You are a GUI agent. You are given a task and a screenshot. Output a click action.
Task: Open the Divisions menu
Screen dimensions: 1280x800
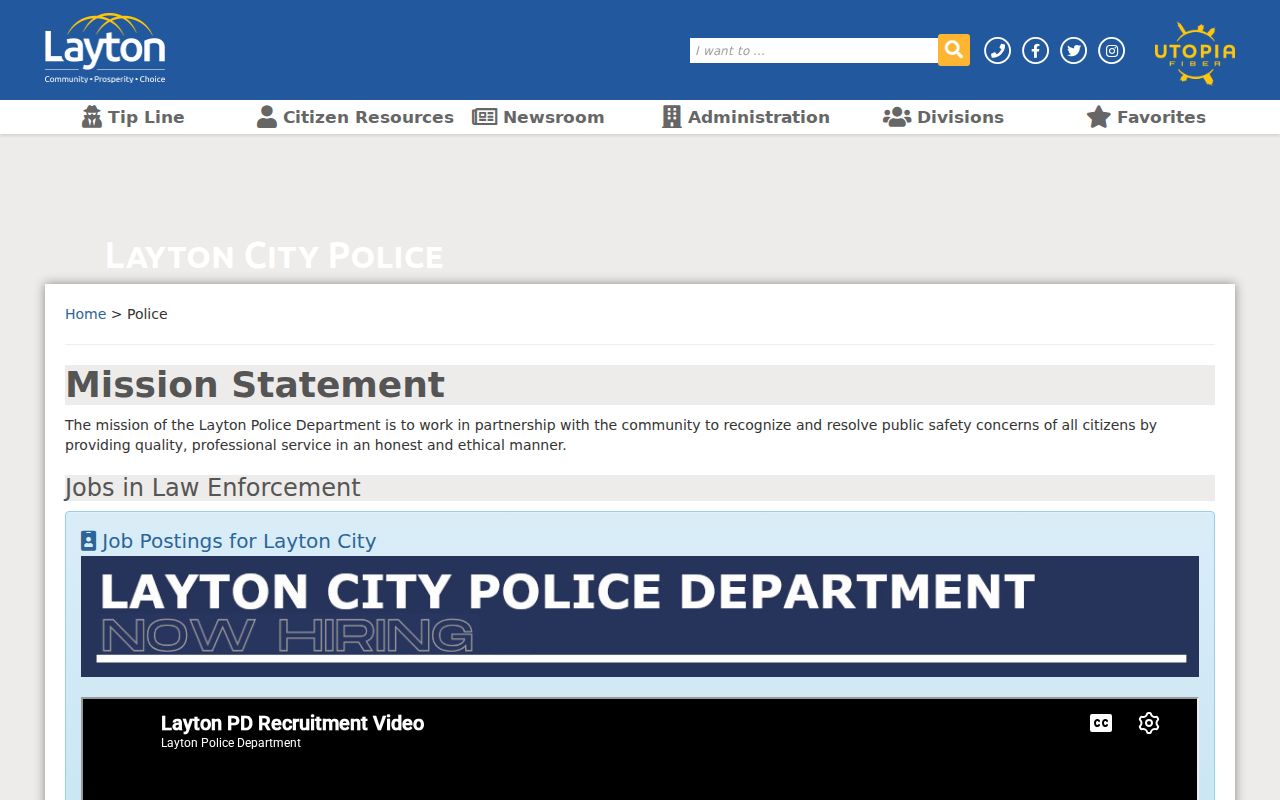(x=943, y=117)
